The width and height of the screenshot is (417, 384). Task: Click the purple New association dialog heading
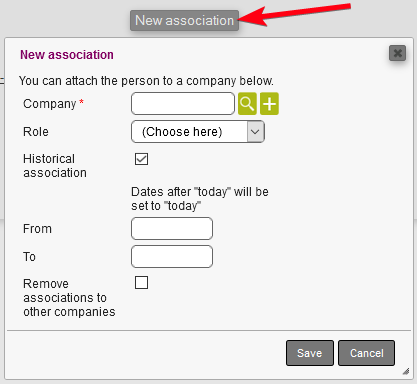[67, 55]
